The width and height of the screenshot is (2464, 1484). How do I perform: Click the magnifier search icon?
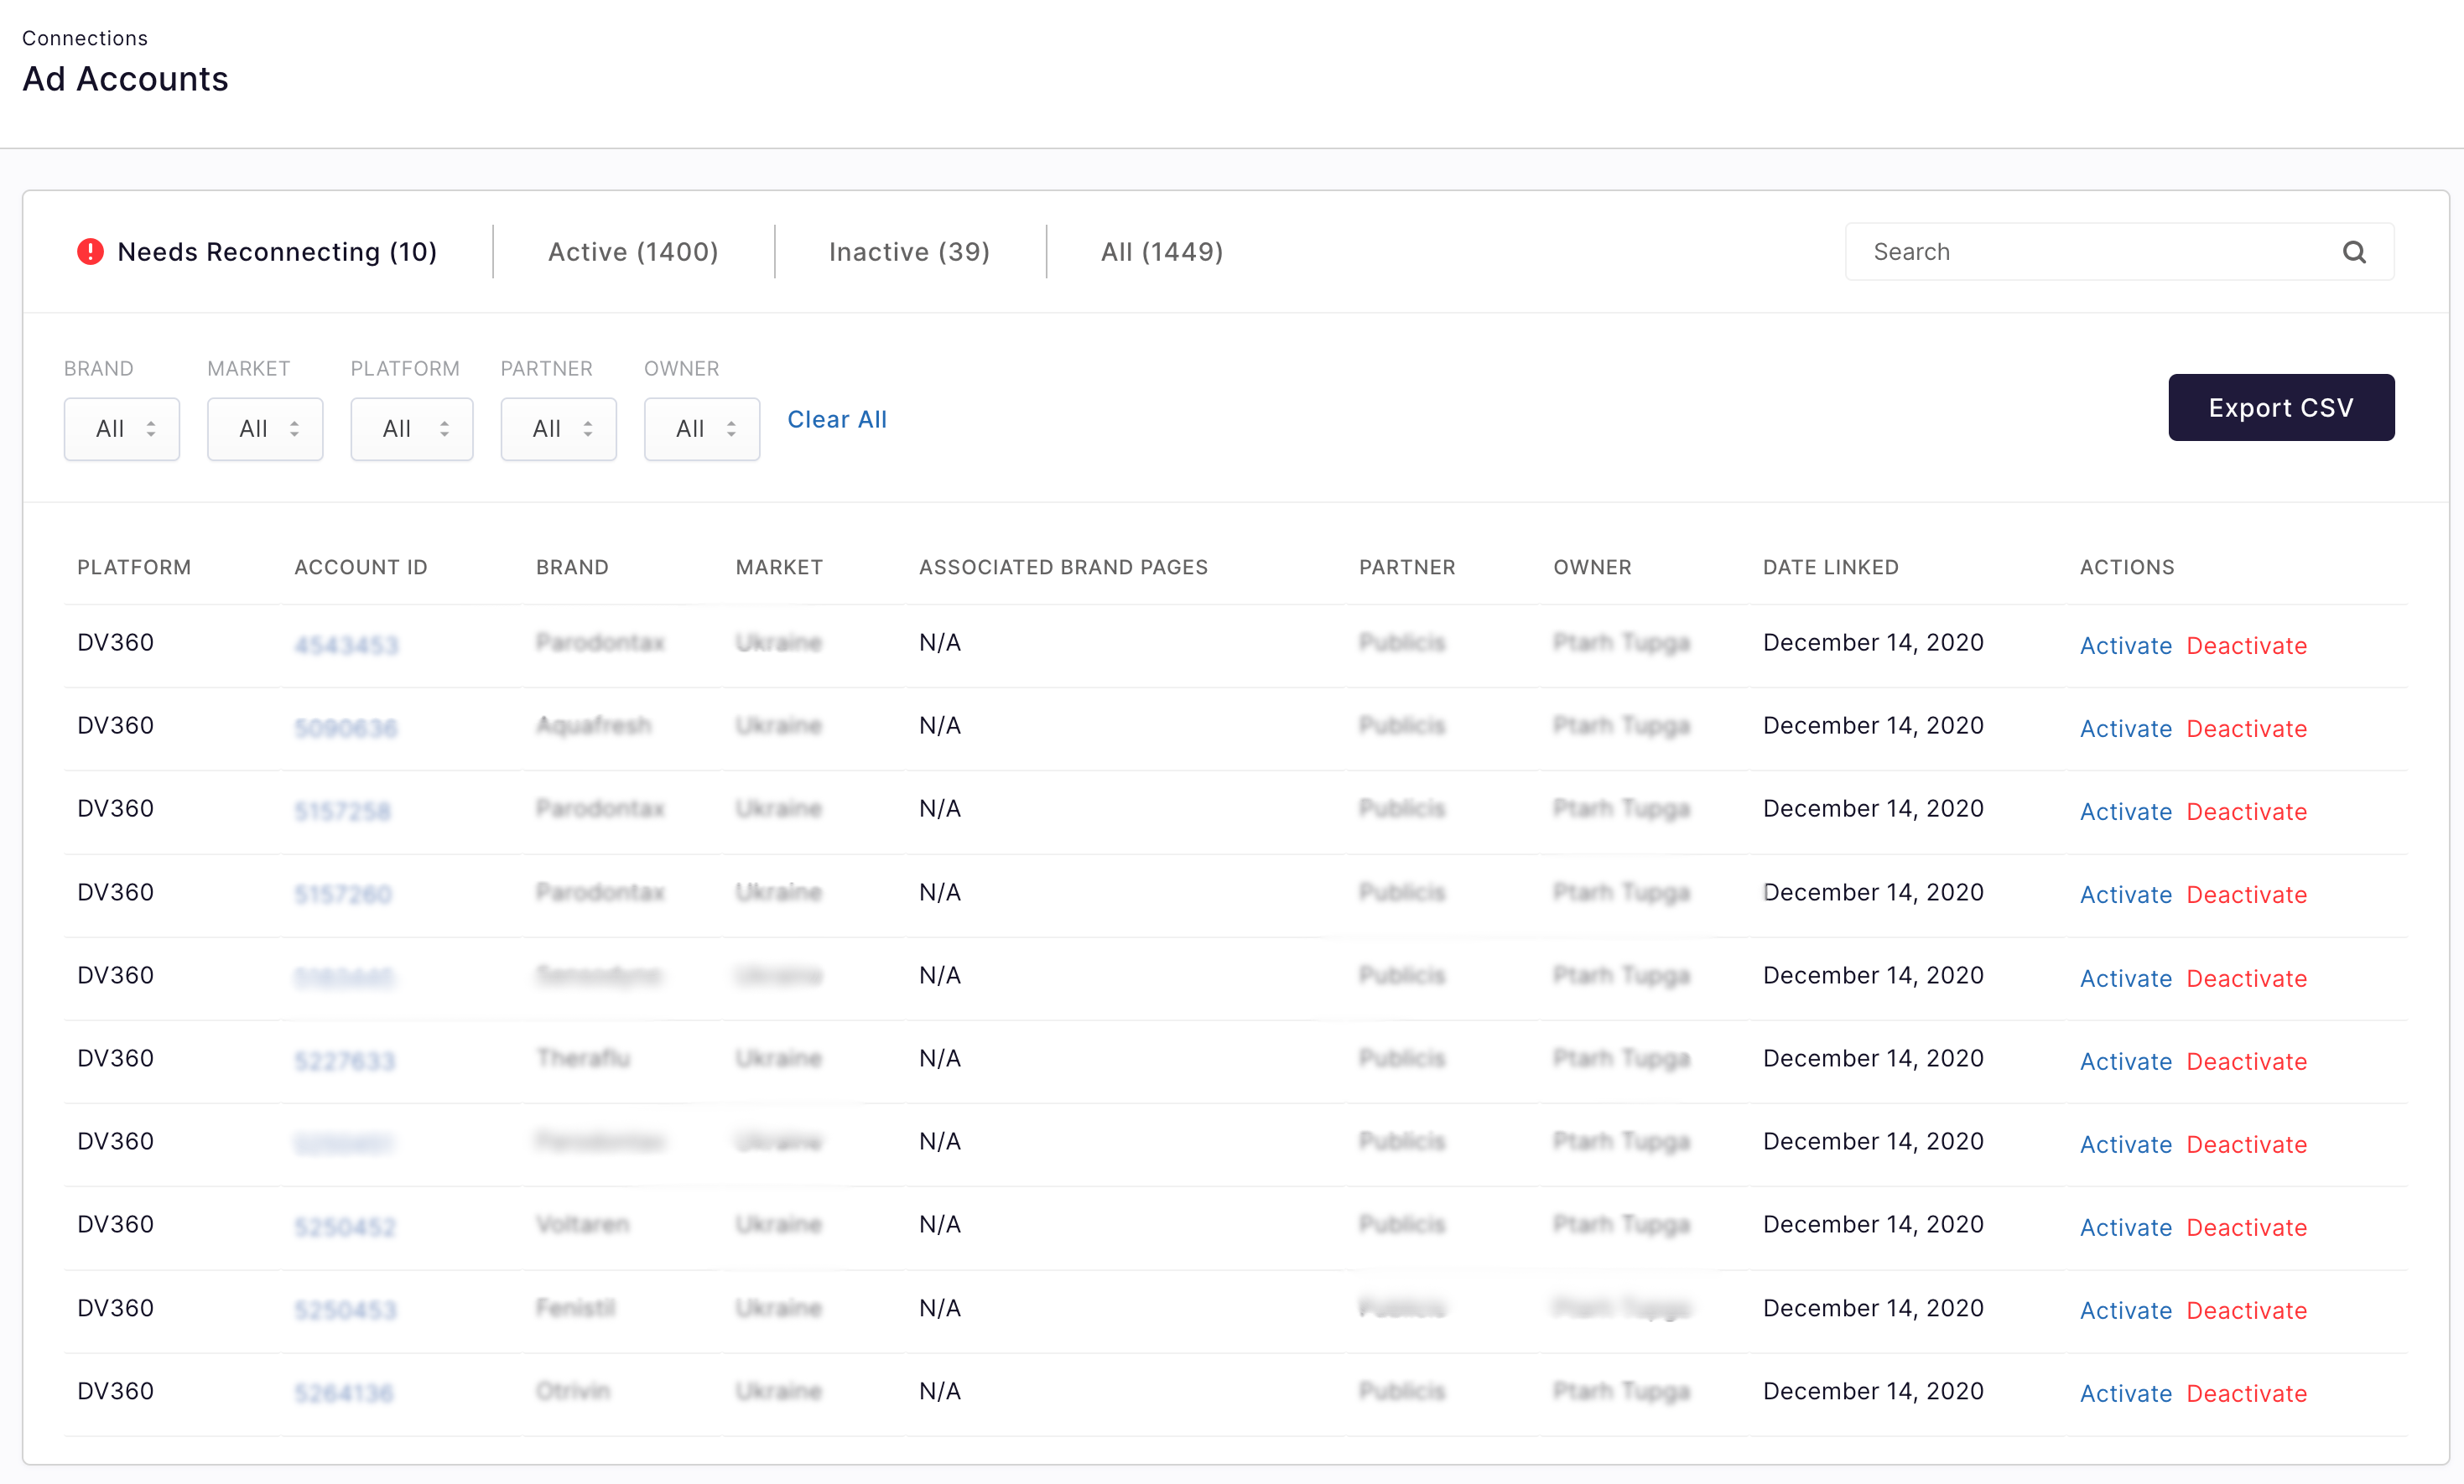tap(2354, 252)
